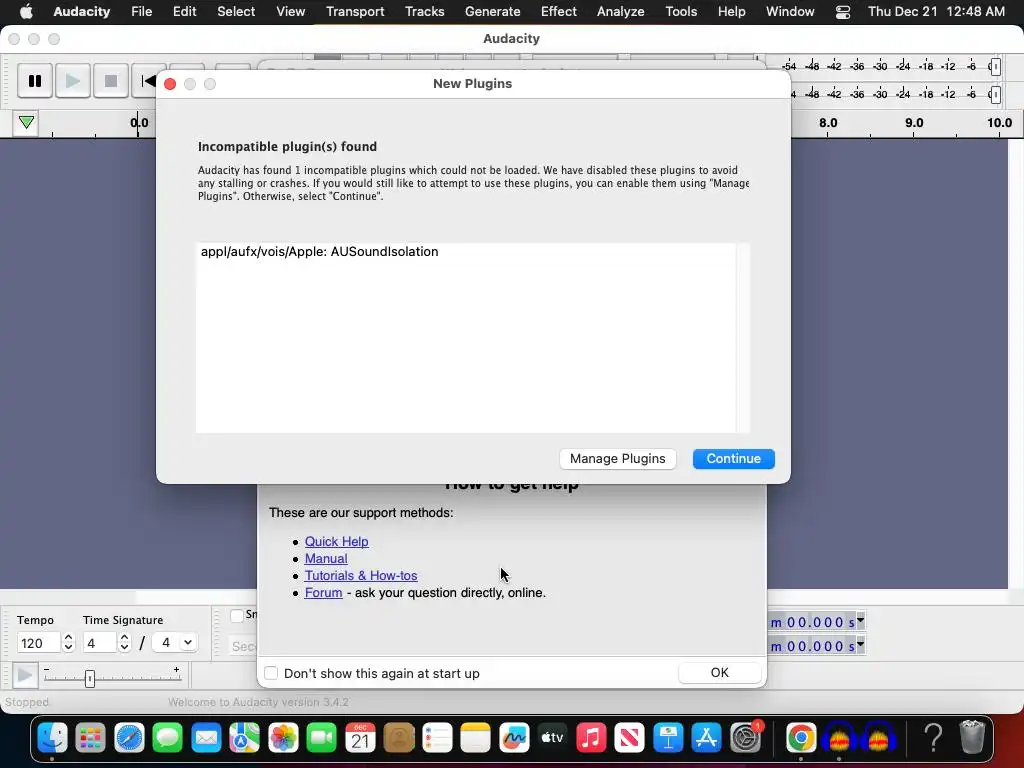The width and height of the screenshot is (1024, 768).
Task: Click the Tempo stepper arrows
Action: coord(68,643)
